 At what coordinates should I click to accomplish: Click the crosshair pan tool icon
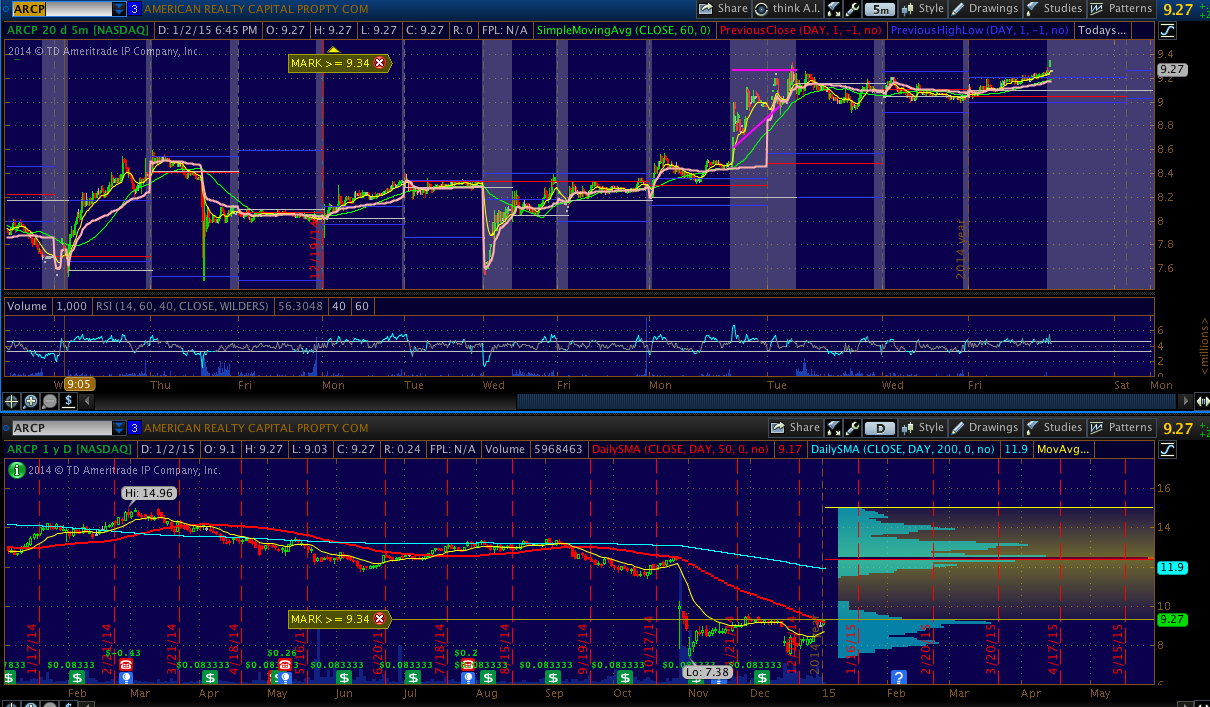(x=12, y=401)
